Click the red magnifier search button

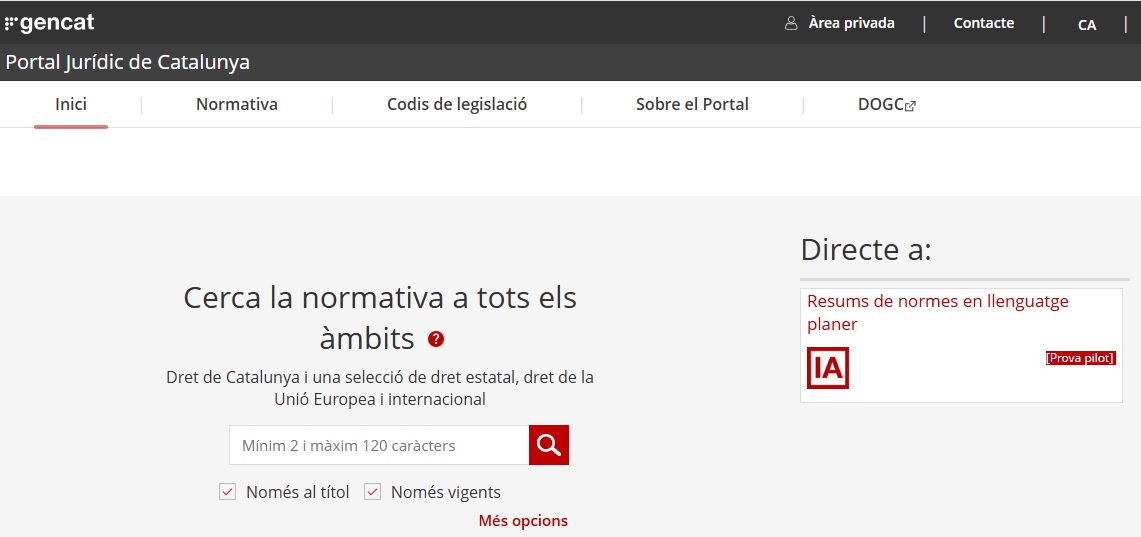click(549, 445)
